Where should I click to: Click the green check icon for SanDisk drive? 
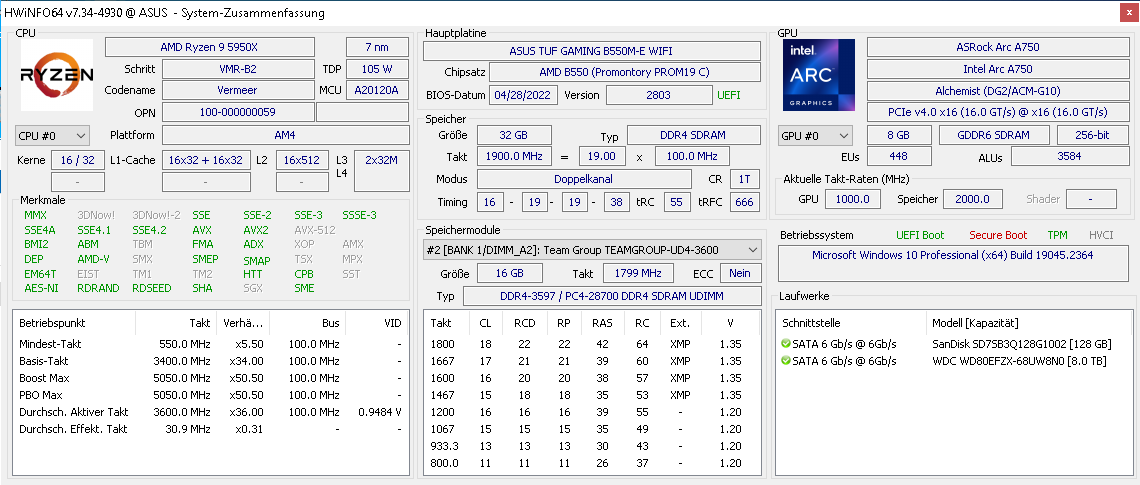[x=785, y=343]
